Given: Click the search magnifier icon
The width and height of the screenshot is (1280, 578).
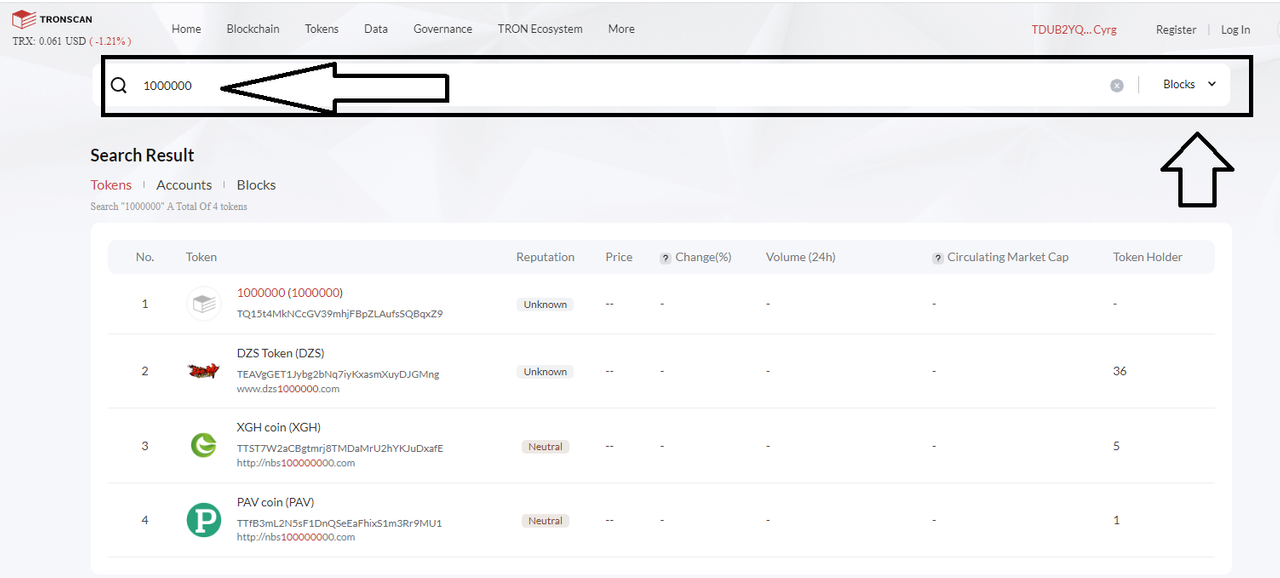Looking at the screenshot, I should pyautogui.click(x=119, y=85).
